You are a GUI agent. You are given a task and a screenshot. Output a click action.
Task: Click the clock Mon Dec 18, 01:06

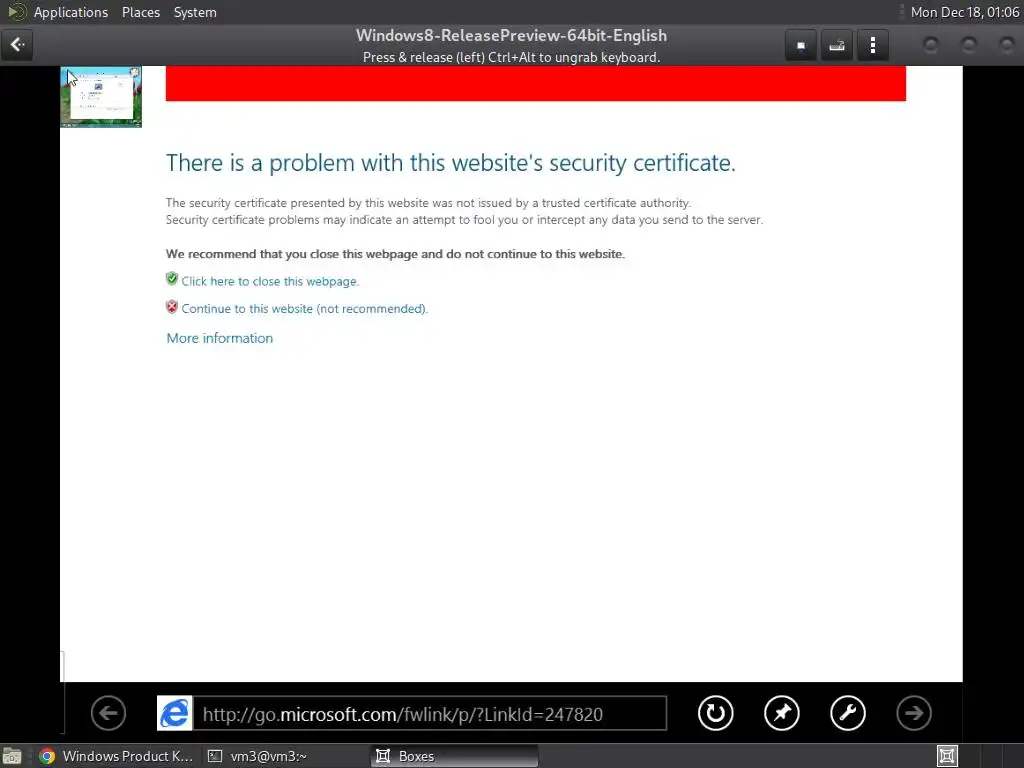pyautogui.click(x=965, y=12)
